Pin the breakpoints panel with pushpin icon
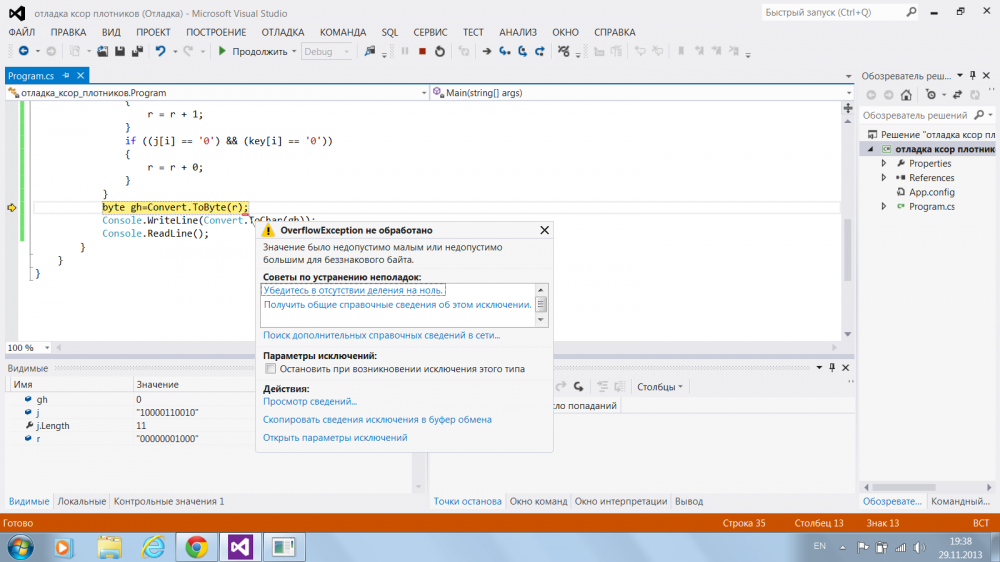 pos(832,367)
